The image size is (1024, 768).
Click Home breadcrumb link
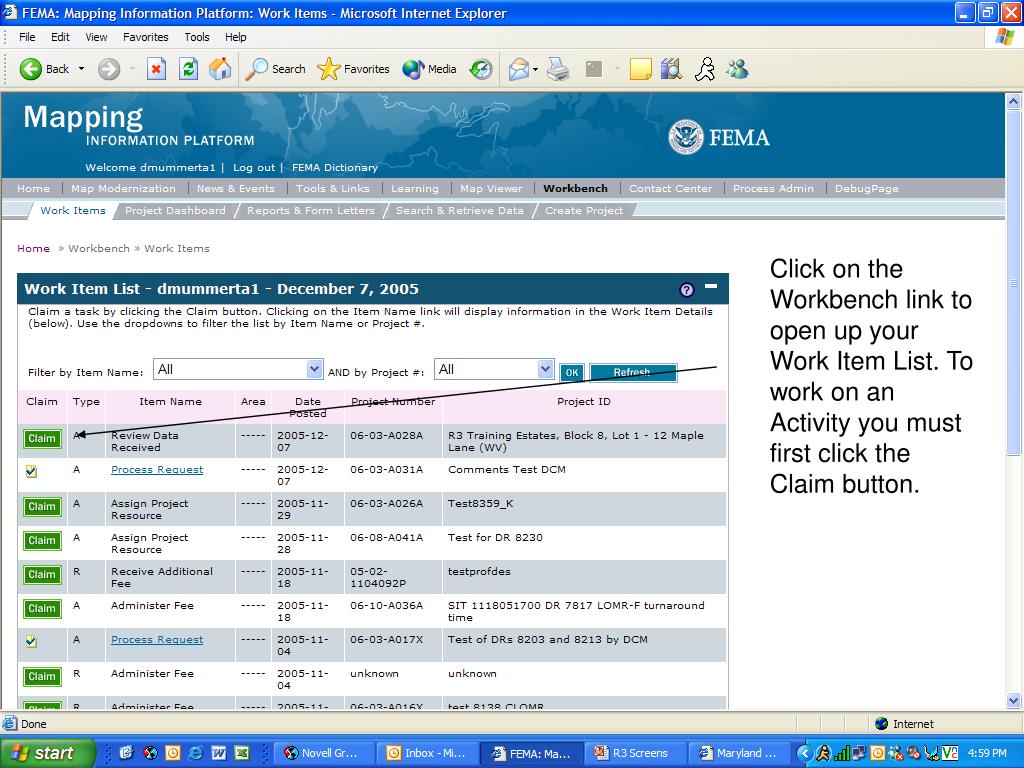coord(33,248)
